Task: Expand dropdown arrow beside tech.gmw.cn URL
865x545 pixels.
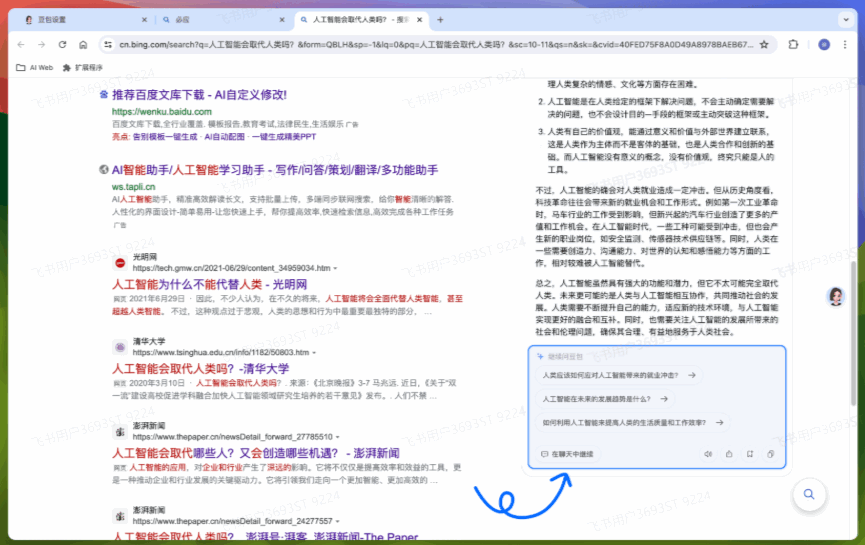Action: coord(335,268)
